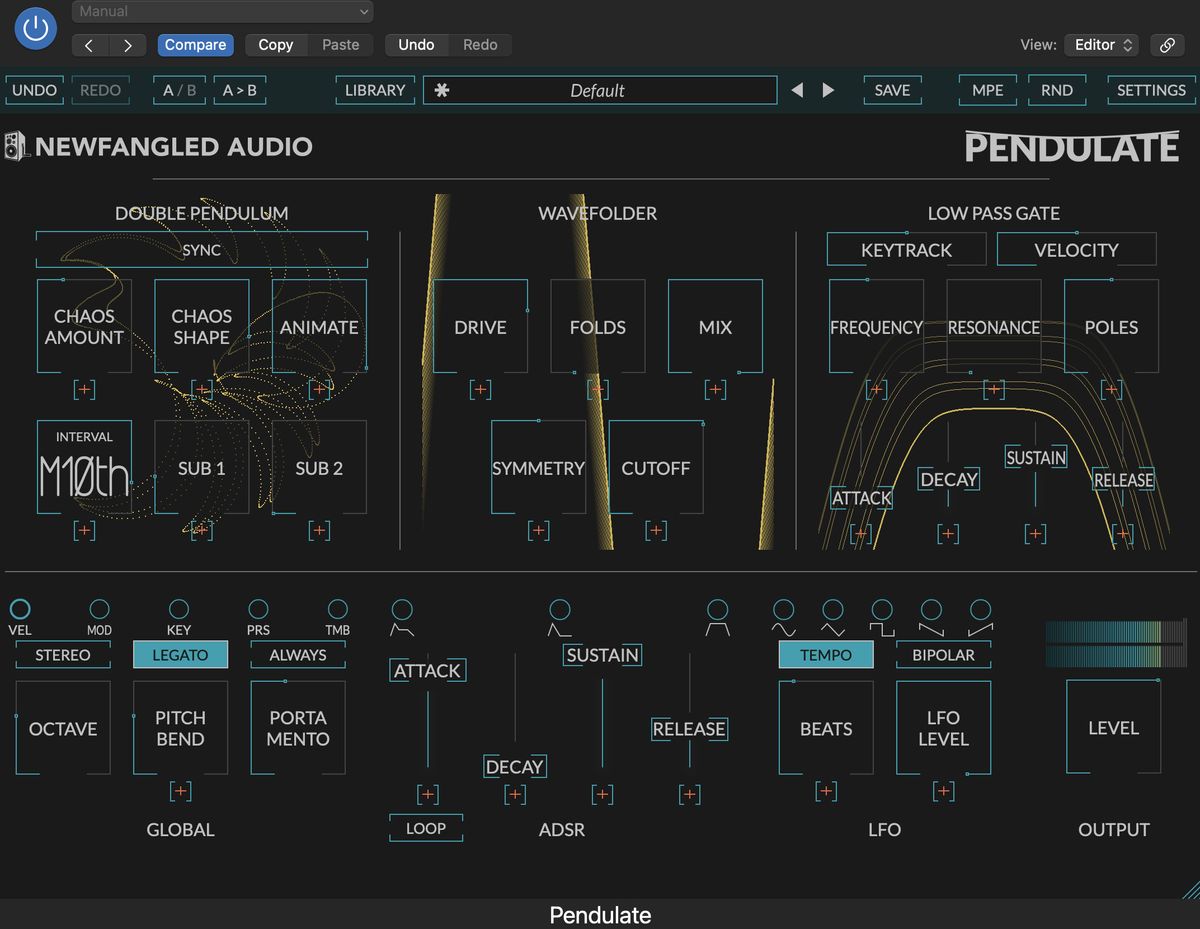
Task: Toggle the KEYTRACK switch
Action: [x=907, y=250]
